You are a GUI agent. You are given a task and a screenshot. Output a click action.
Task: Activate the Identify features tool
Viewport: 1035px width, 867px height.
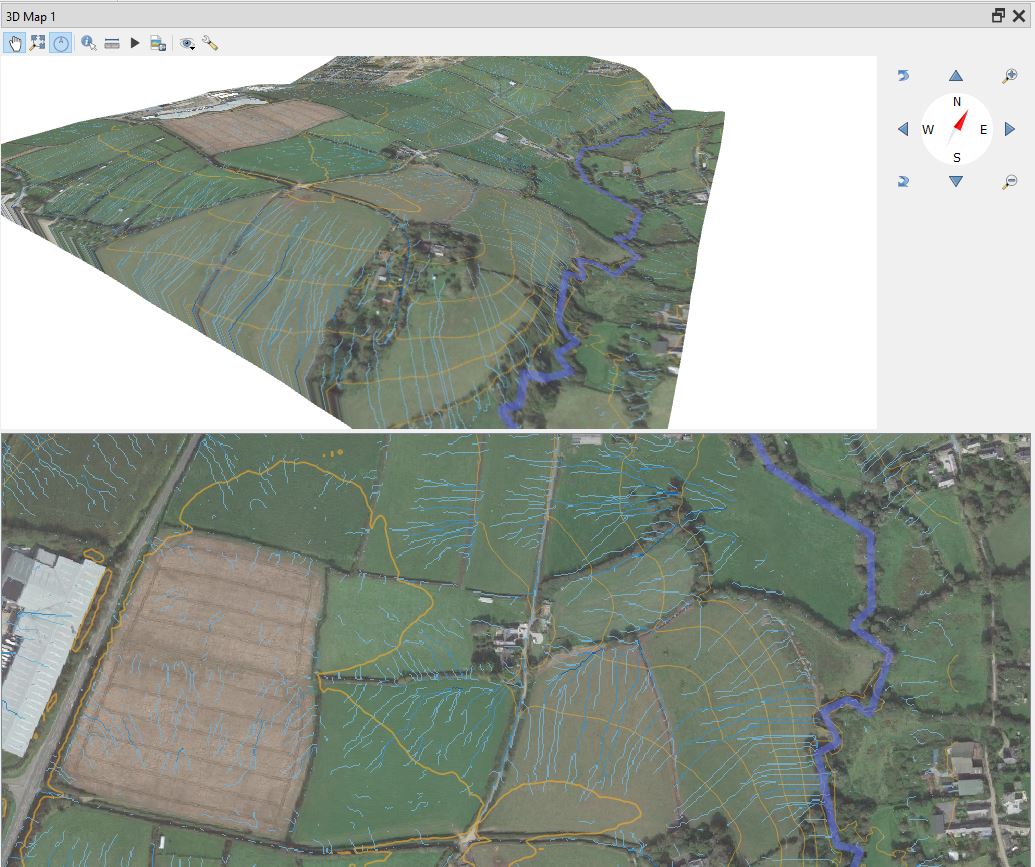click(89, 43)
